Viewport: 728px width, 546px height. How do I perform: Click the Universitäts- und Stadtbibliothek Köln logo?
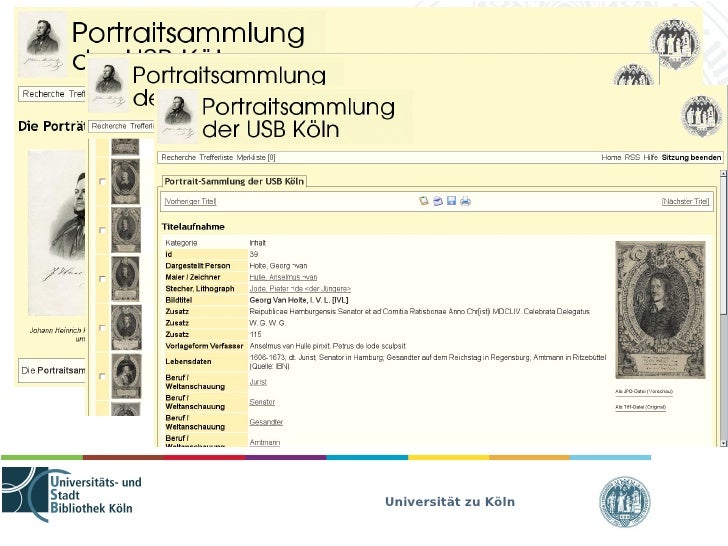pos(72,495)
